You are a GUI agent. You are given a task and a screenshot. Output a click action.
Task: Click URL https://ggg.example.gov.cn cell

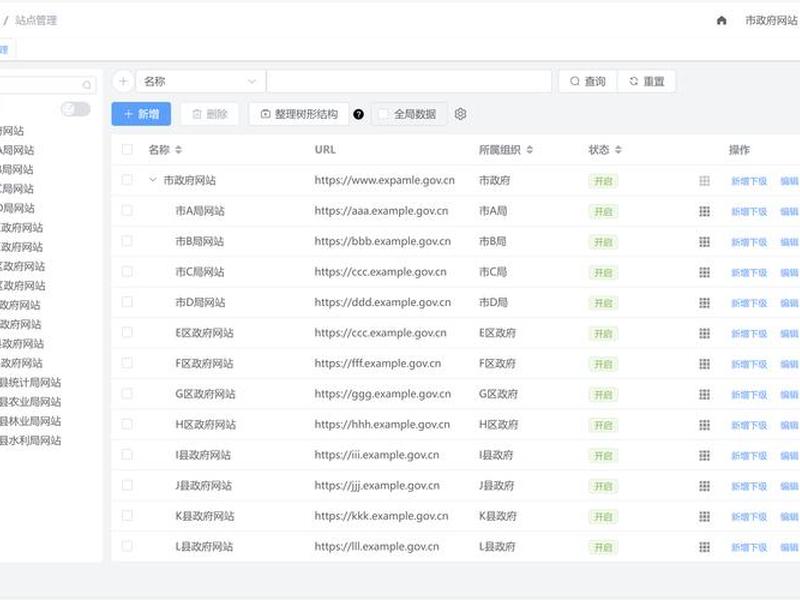point(383,394)
